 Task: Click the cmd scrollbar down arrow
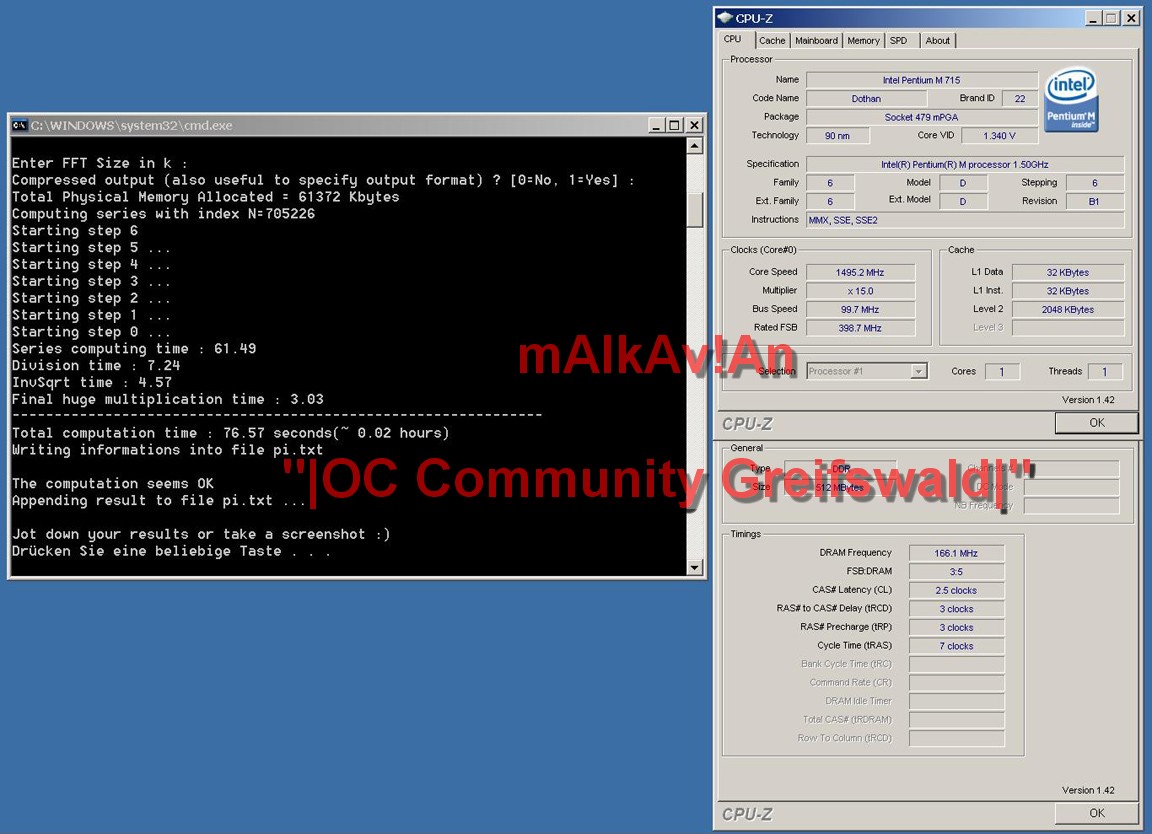[x=694, y=567]
